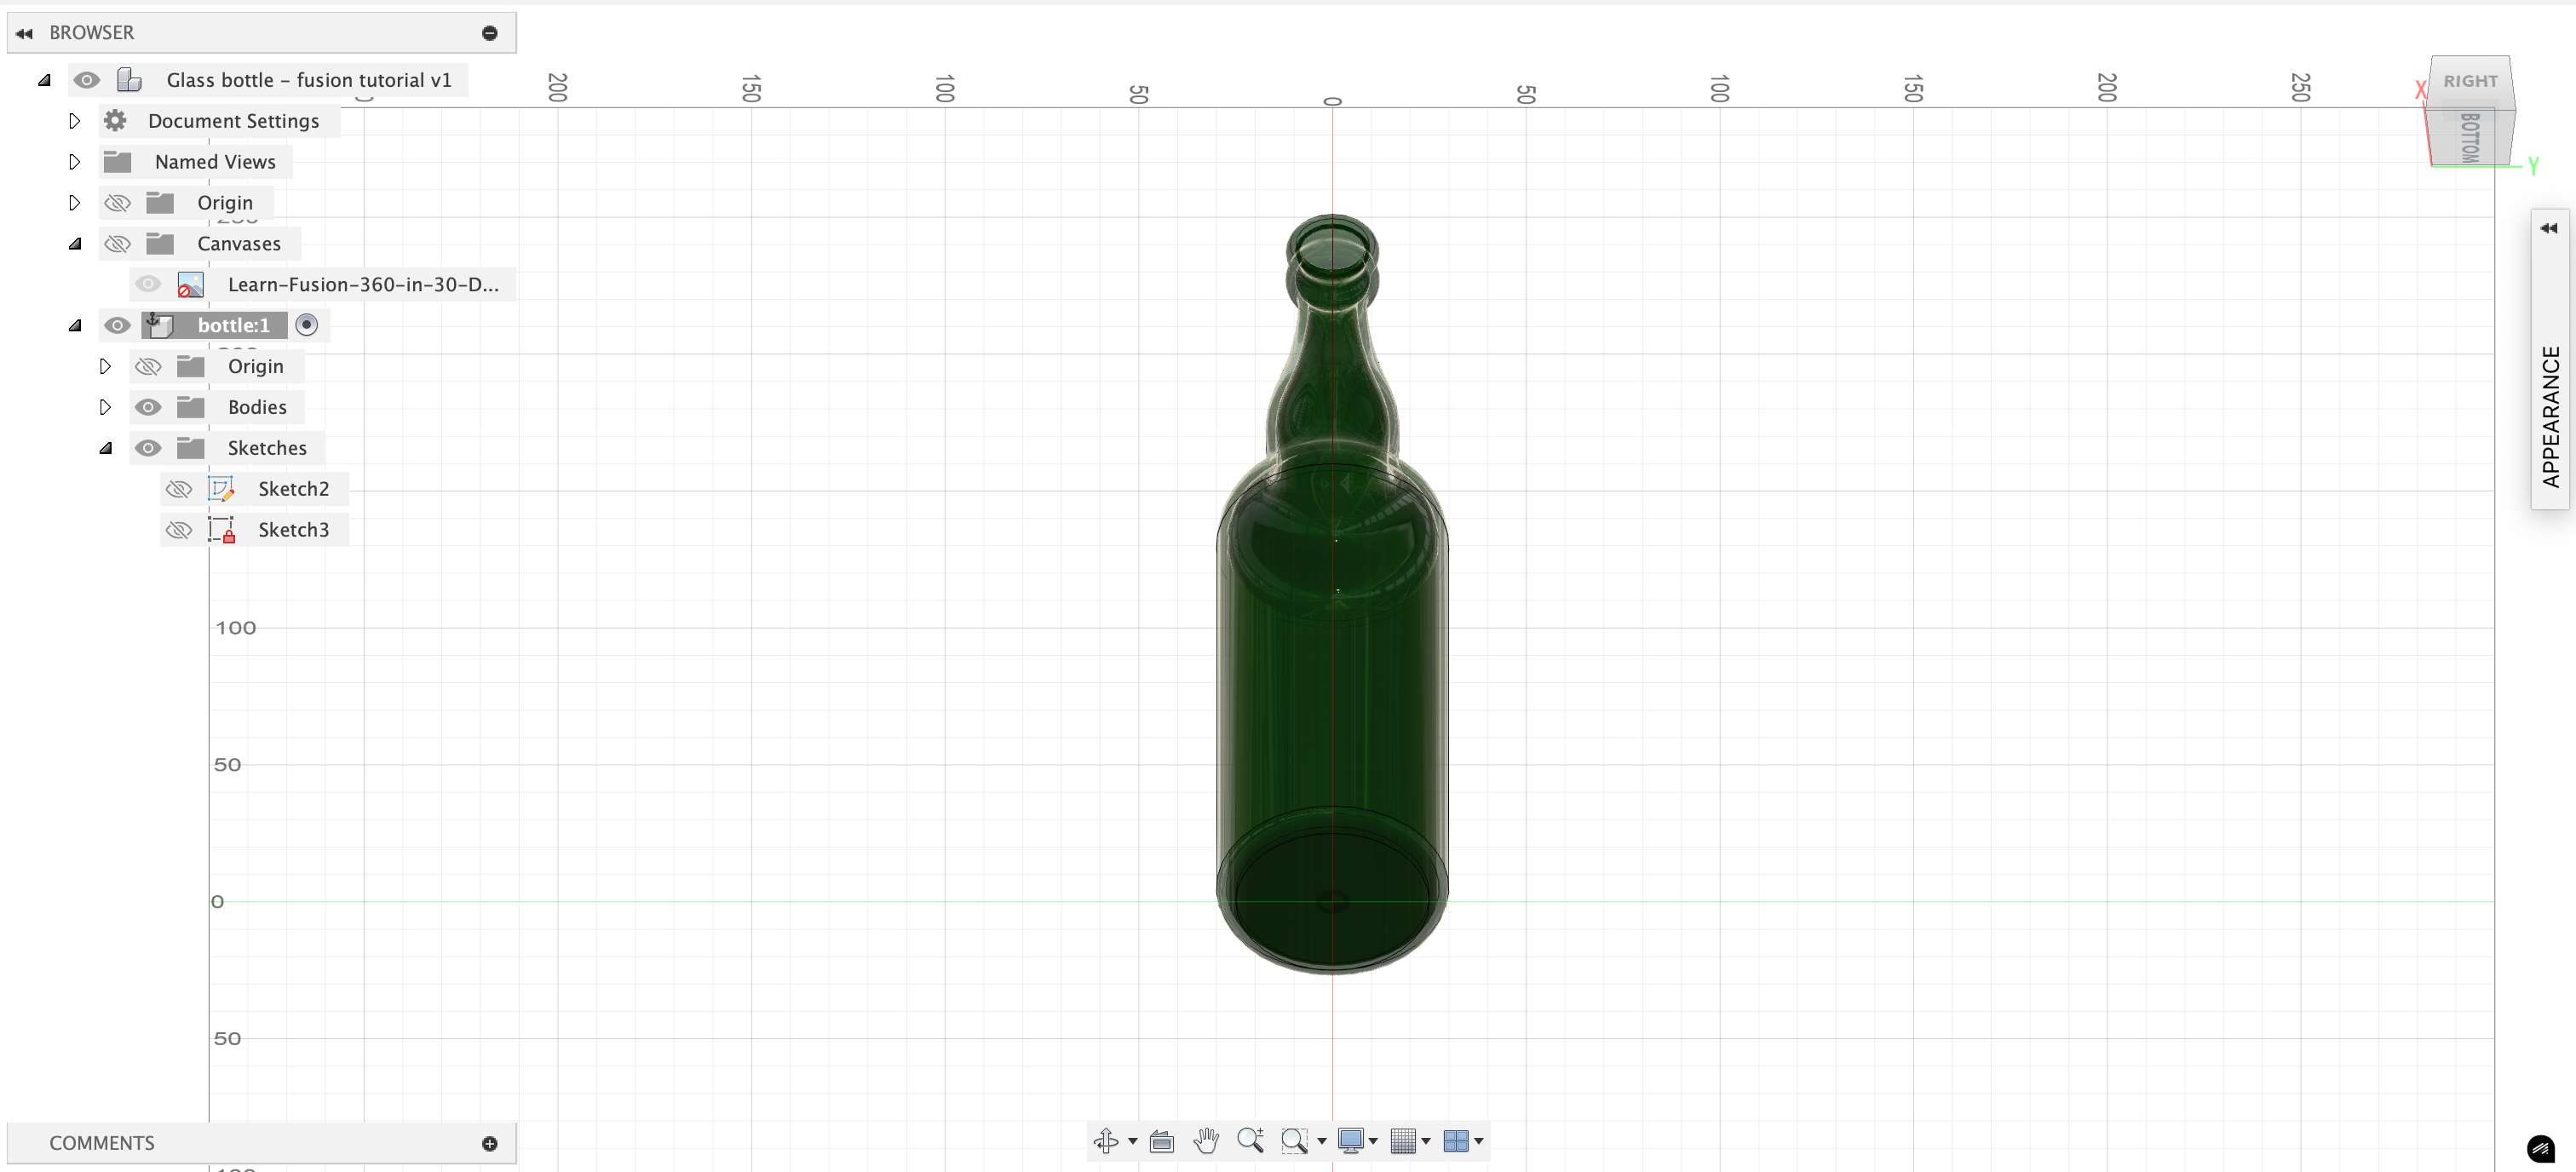
Task: Click the Grid and Snaps icon
Action: (1403, 1141)
